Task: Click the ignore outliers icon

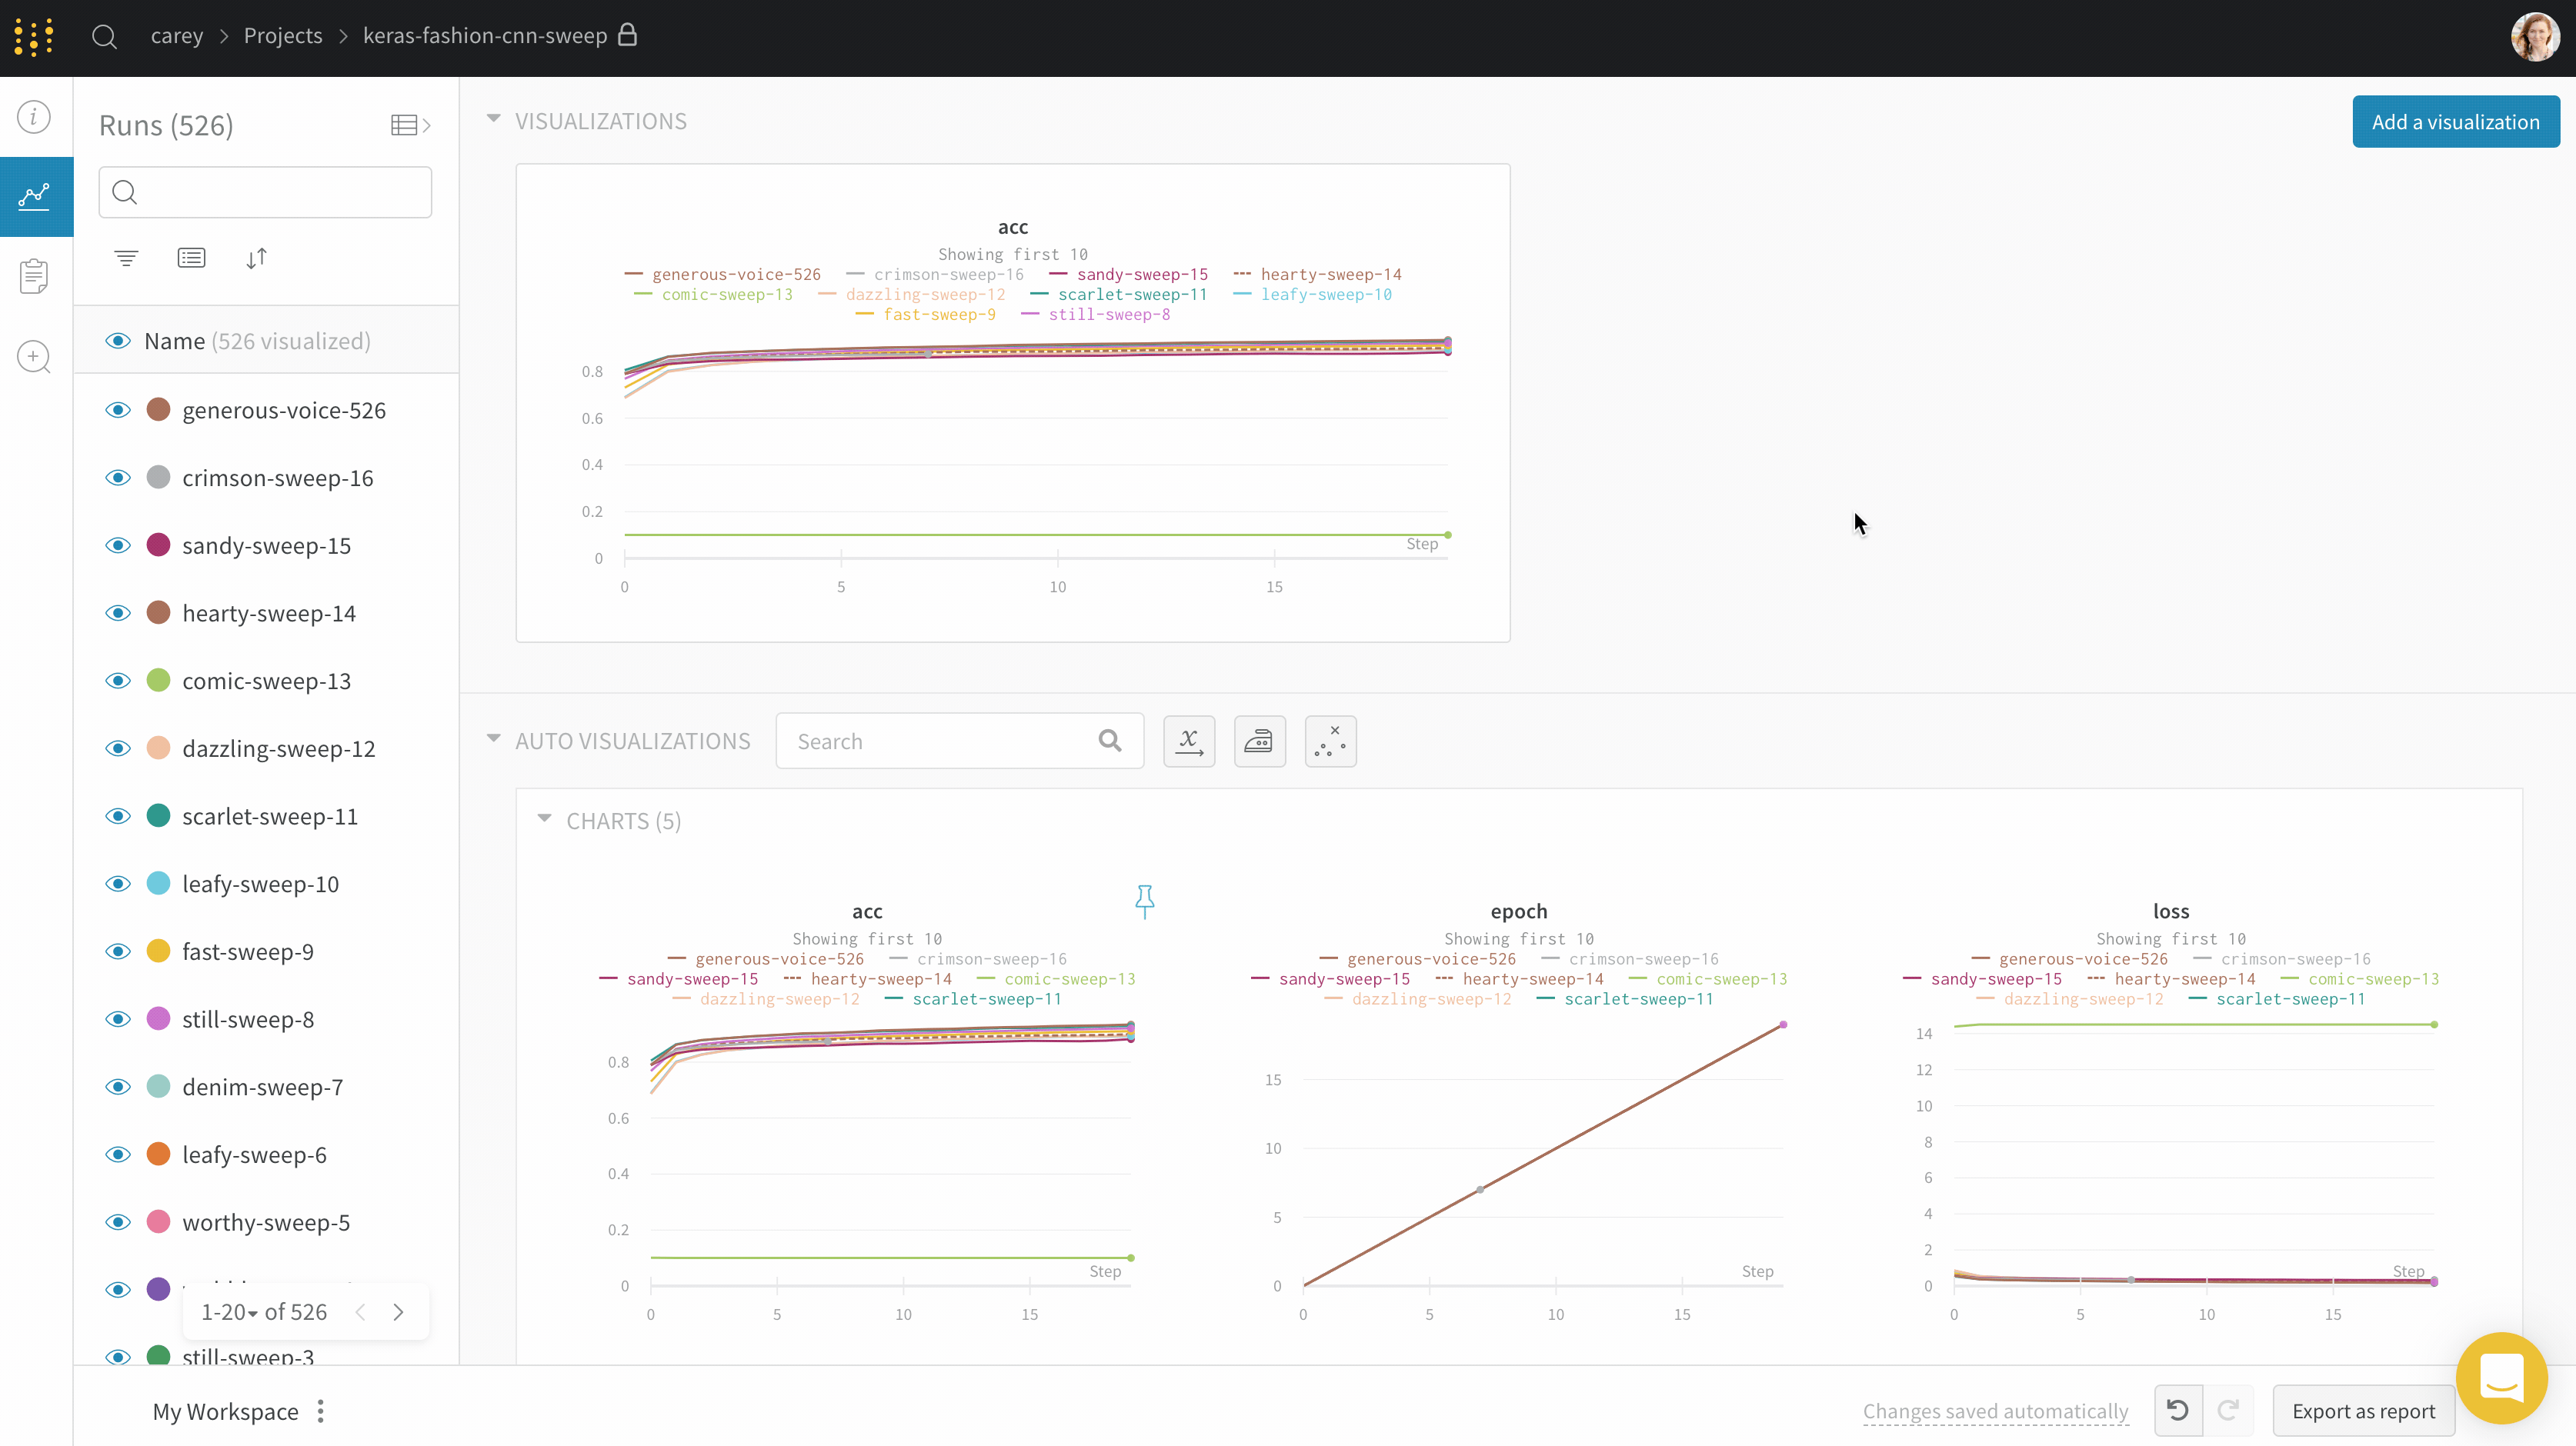Action: pyautogui.click(x=1330, y=741)
